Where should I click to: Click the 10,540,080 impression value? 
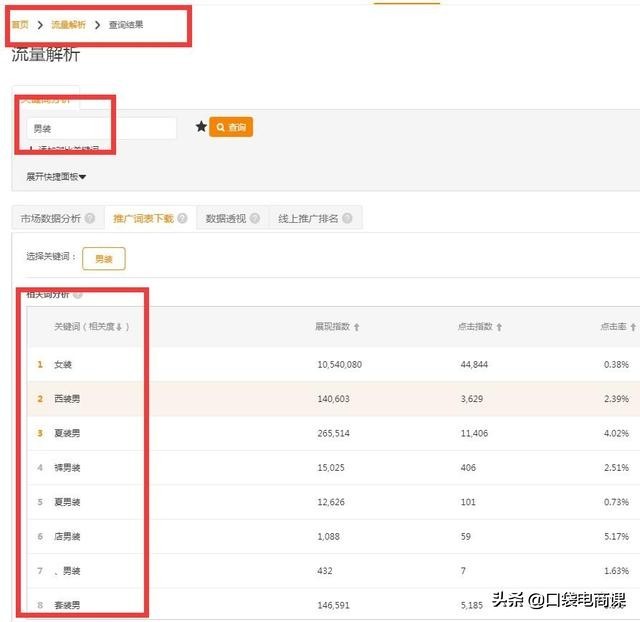tap(340, 364)
